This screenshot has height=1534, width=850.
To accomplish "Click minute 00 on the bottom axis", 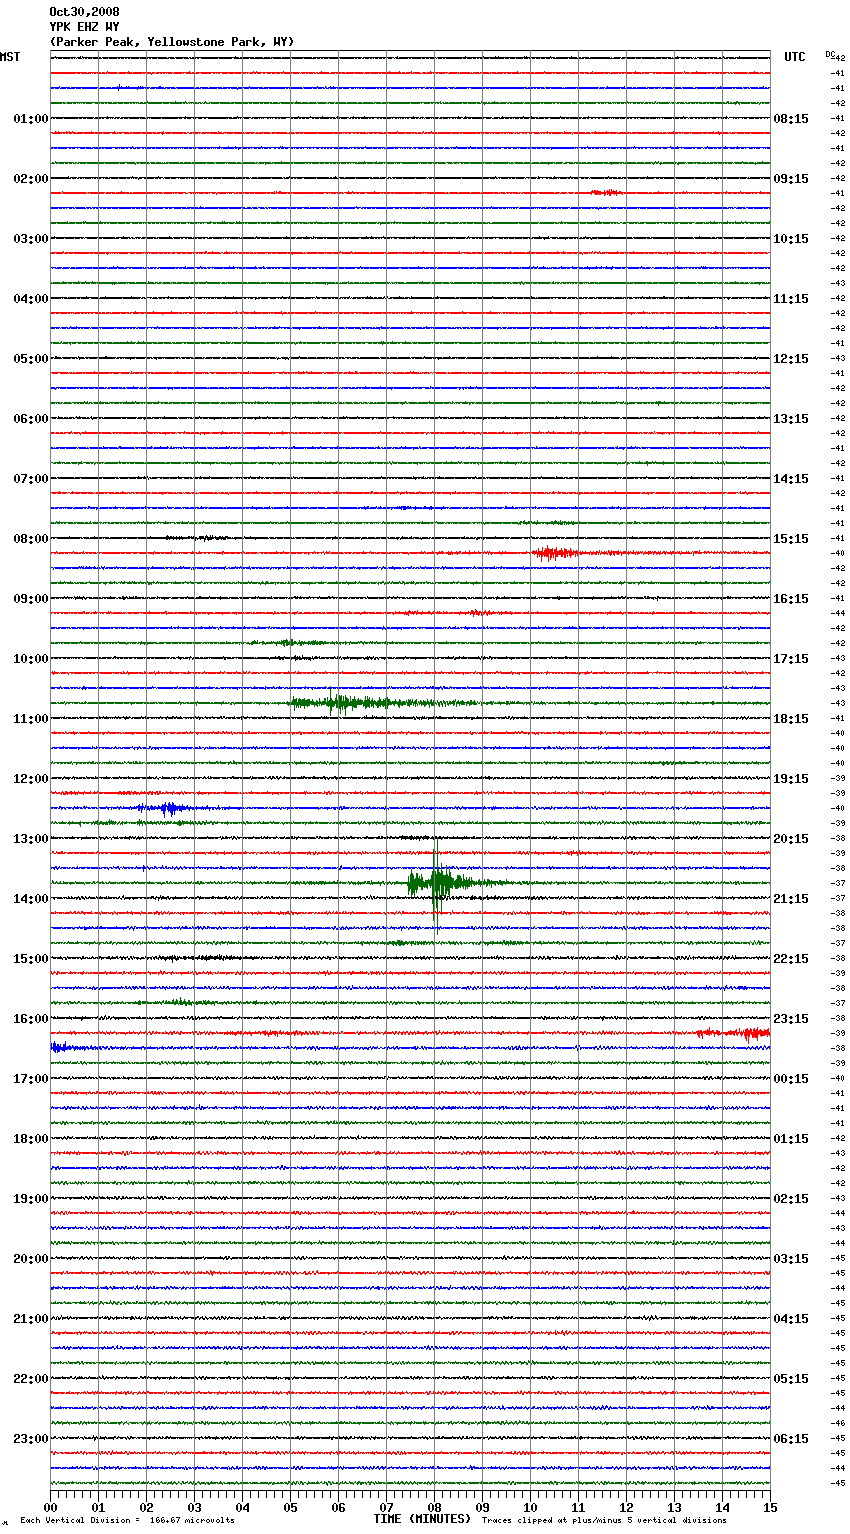I will [50, 1507].
